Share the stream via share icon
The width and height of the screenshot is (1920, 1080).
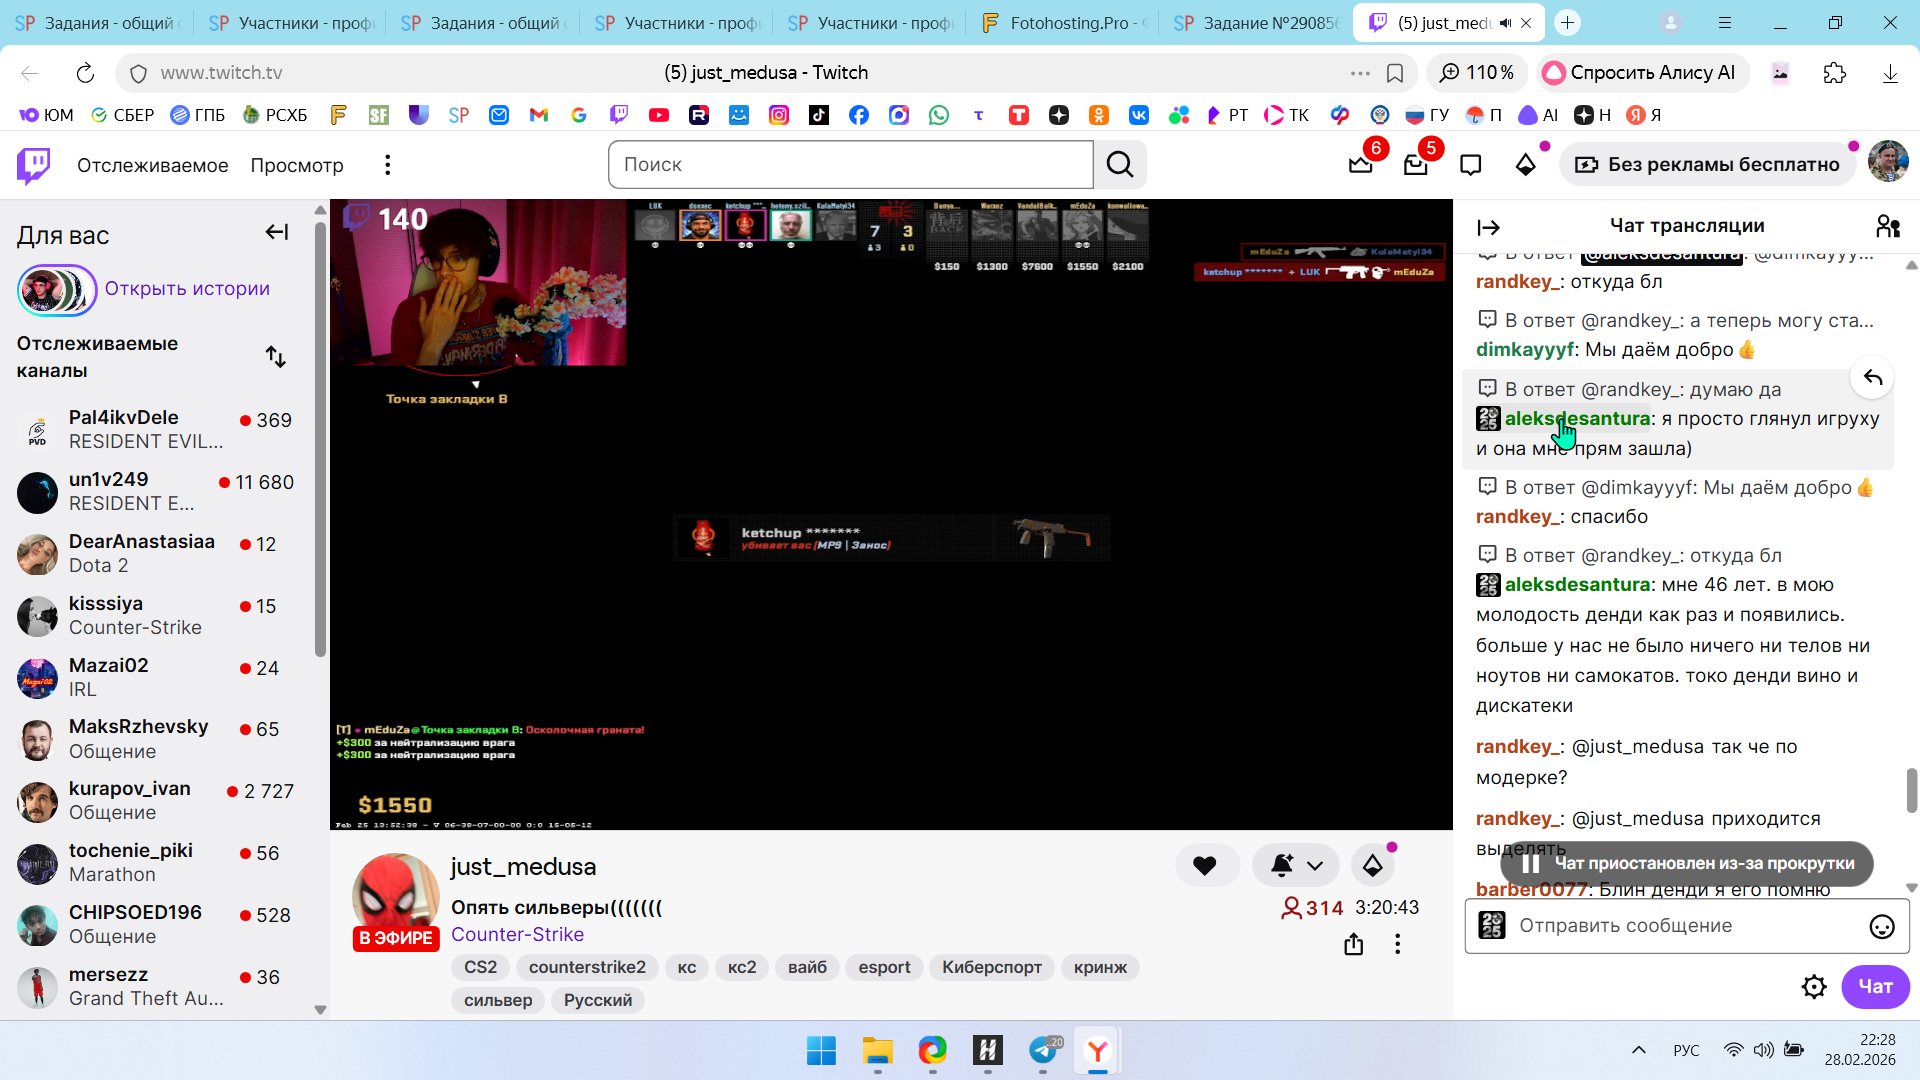coord(1353,944)
